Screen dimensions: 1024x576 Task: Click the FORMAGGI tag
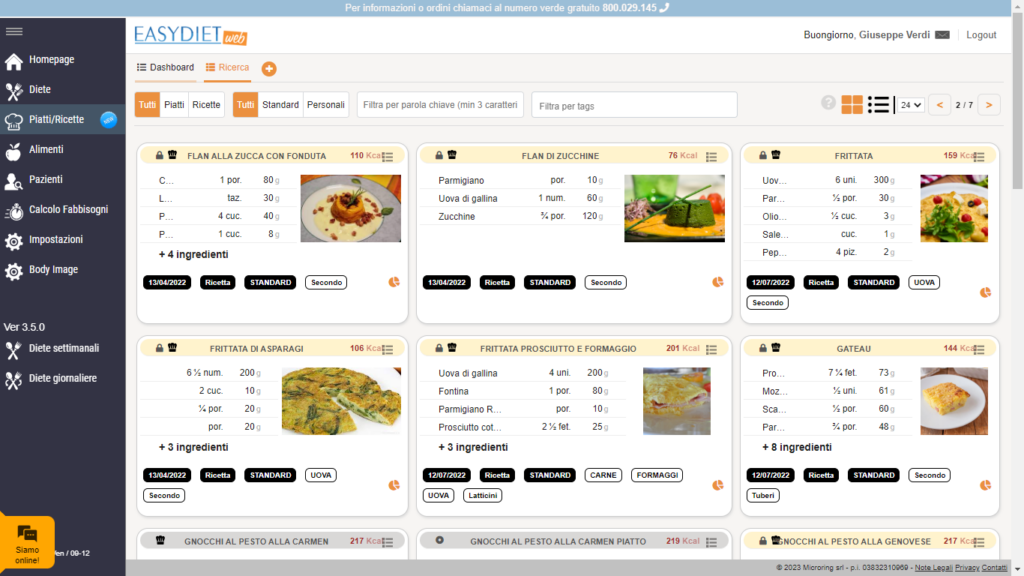pos(657,475)
